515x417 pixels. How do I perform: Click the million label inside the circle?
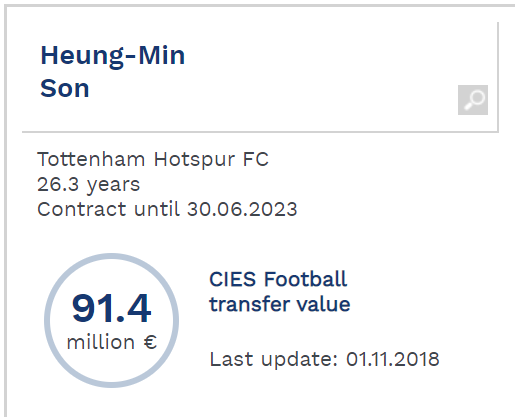pyautogui.click(x=101, y=342)
